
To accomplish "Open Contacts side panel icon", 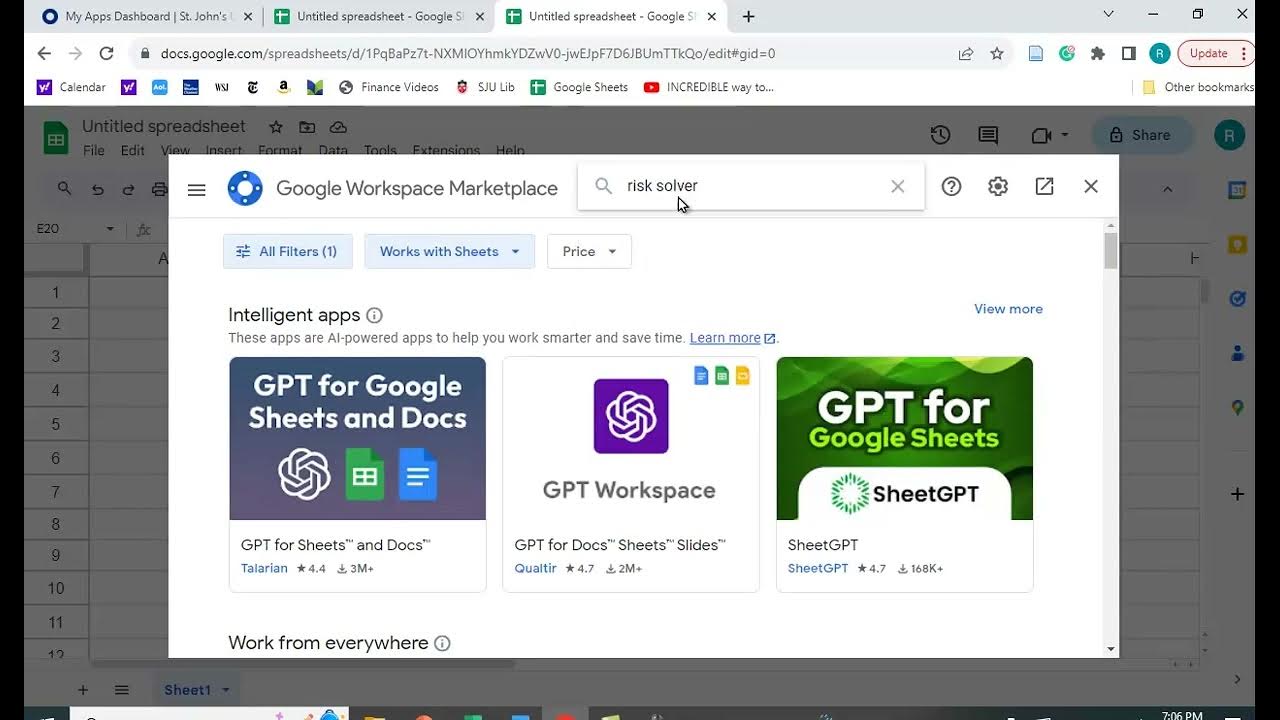I will click(1237, 353).
